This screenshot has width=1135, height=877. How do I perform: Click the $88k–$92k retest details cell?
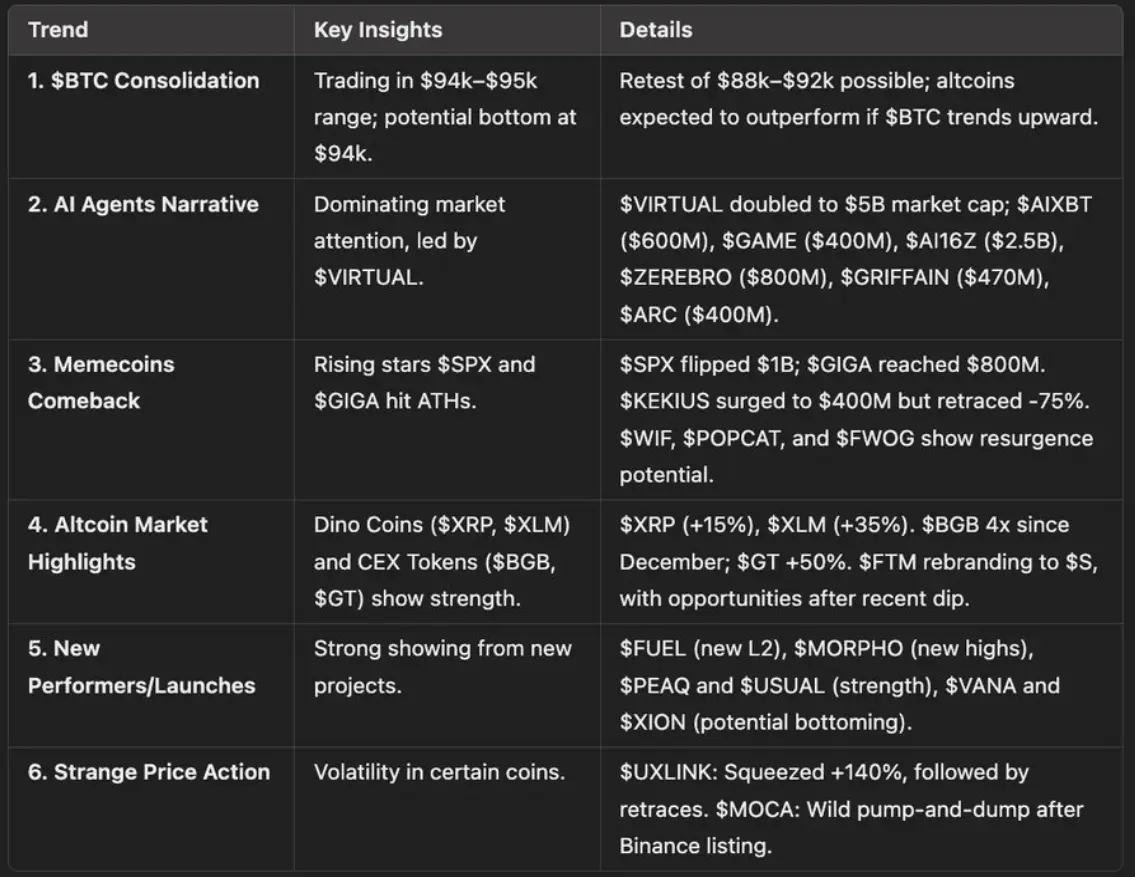tap(858, 99)
